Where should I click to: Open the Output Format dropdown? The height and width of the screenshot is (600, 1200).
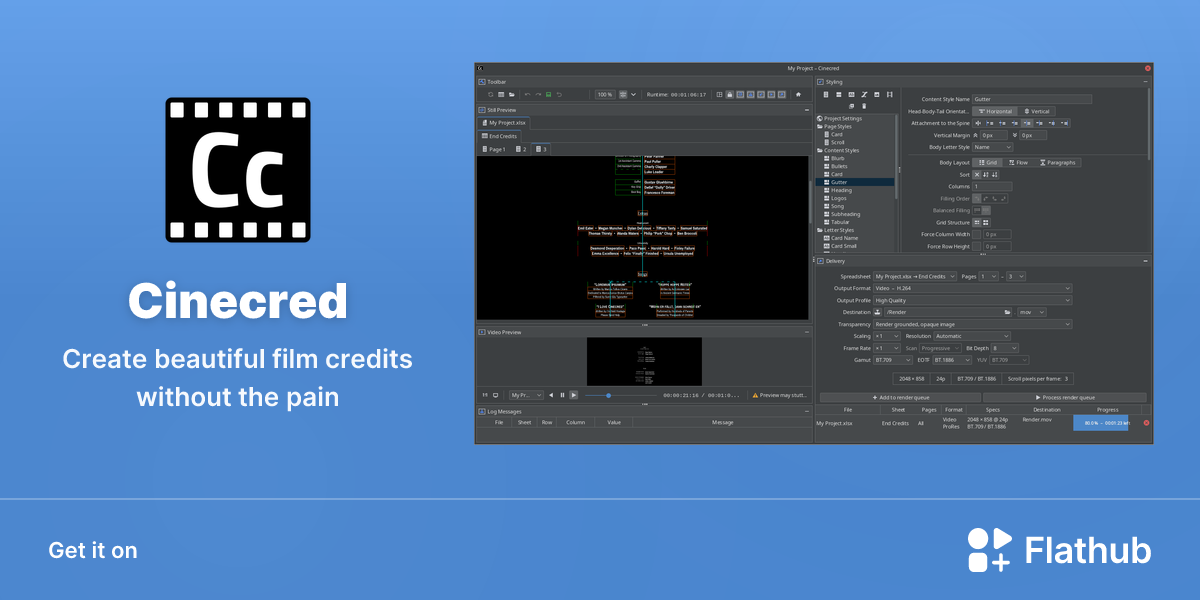(972, 288)
